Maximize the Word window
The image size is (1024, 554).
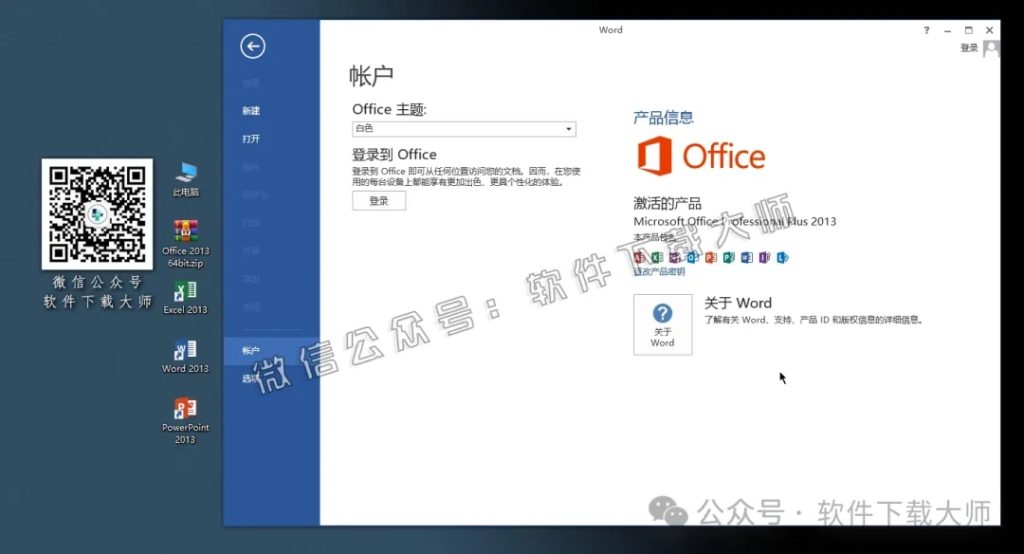click(x=968, y=30)
